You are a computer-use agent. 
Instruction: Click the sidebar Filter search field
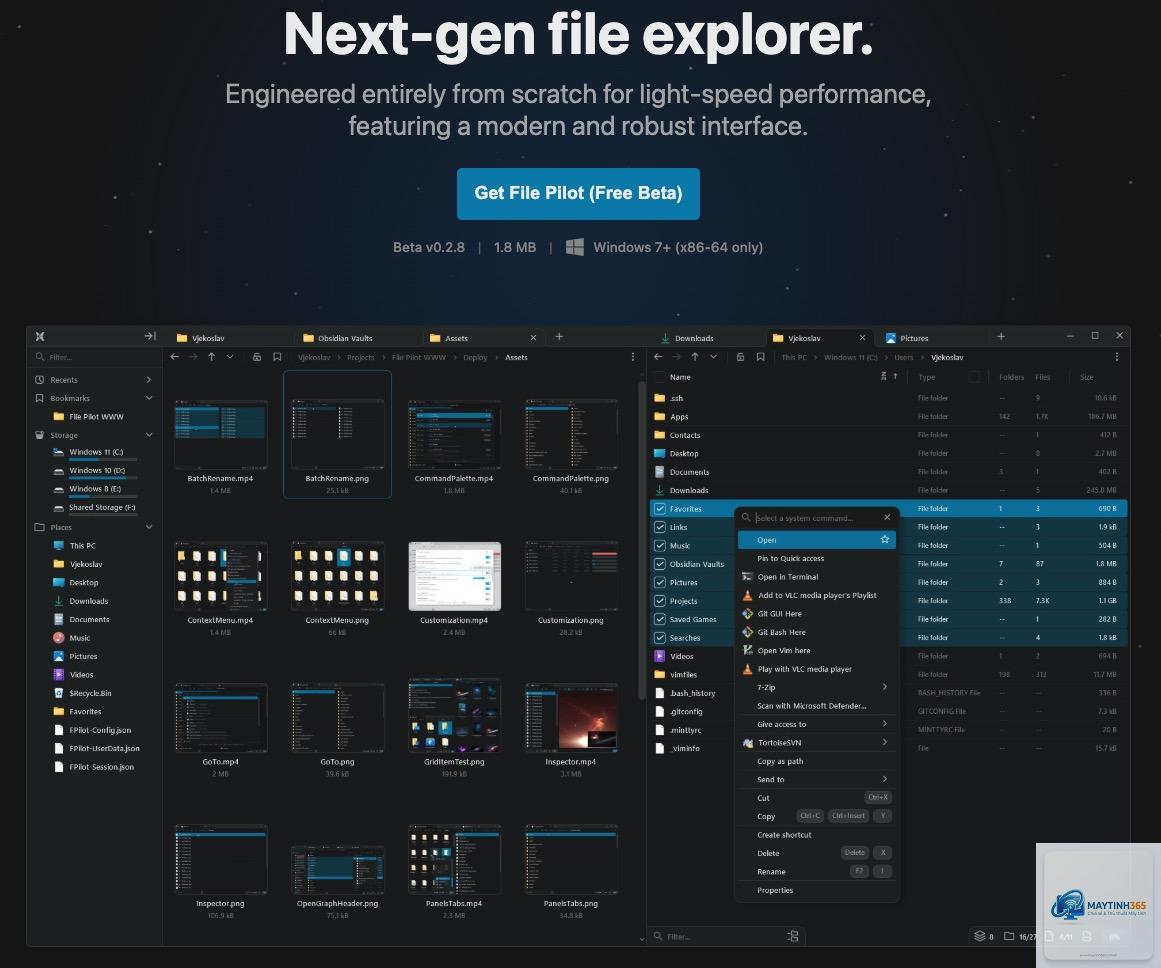coord(95,357)
